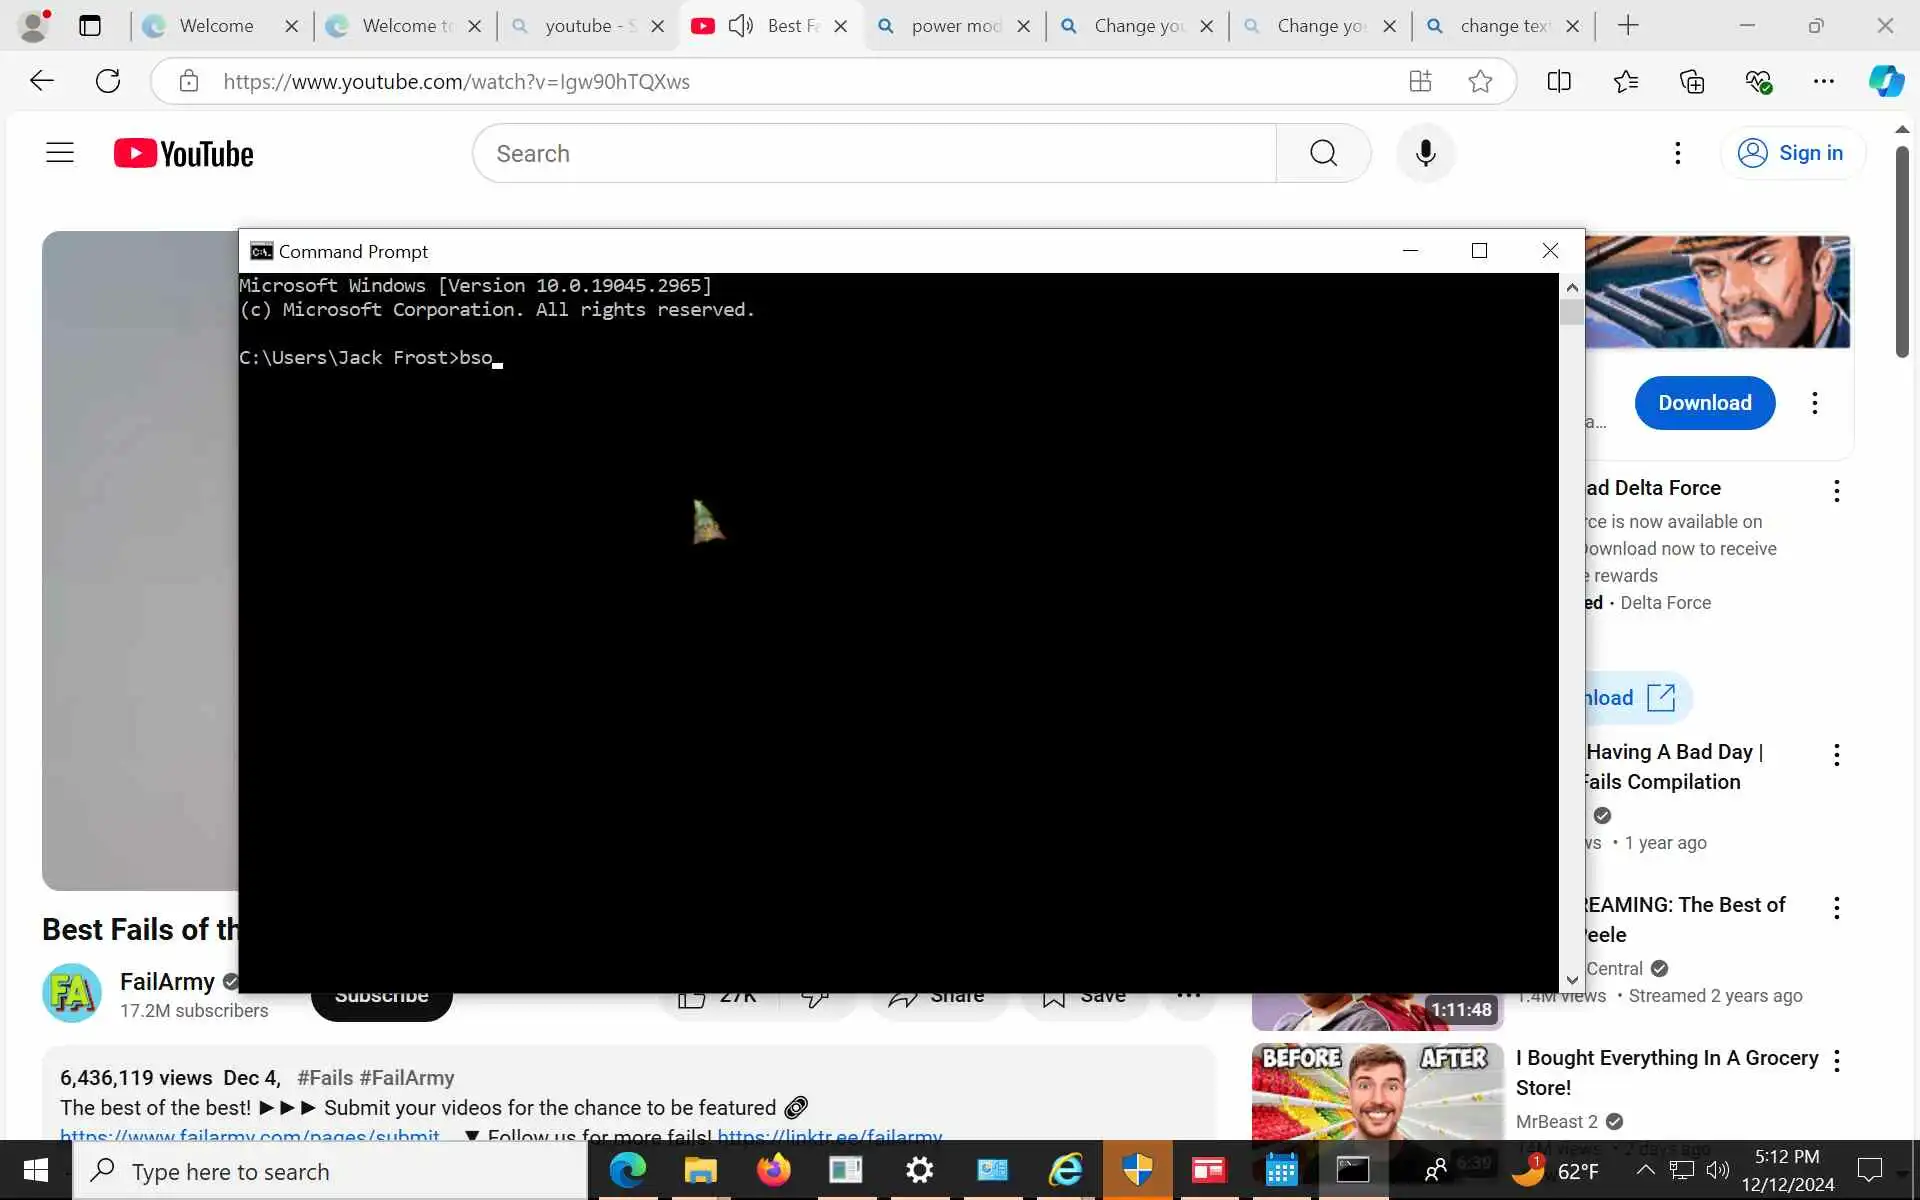Add page to favorites star icon
The width and height of the screenshot is (1920, 1200).
click(1480, 81)
